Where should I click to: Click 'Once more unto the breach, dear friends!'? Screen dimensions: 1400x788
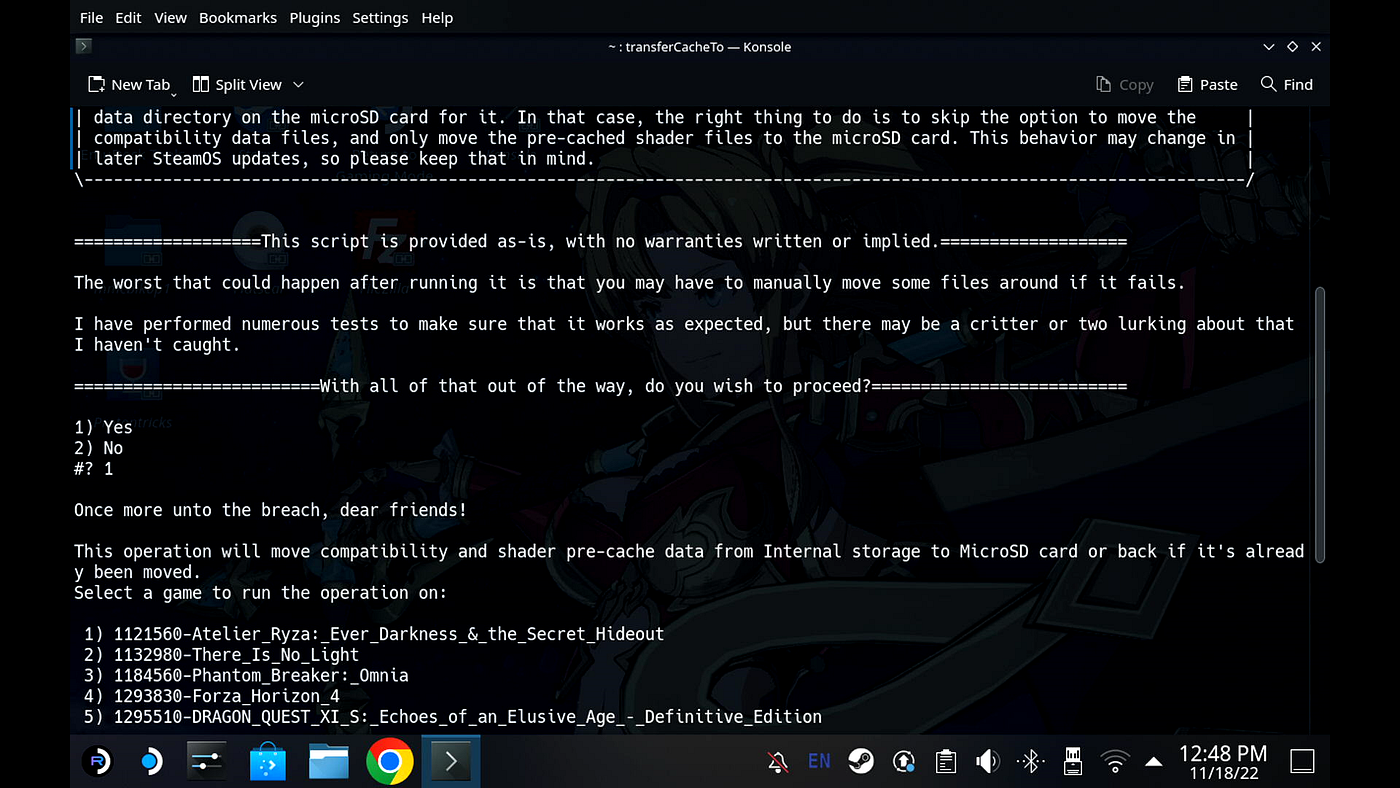pos(271,510)
